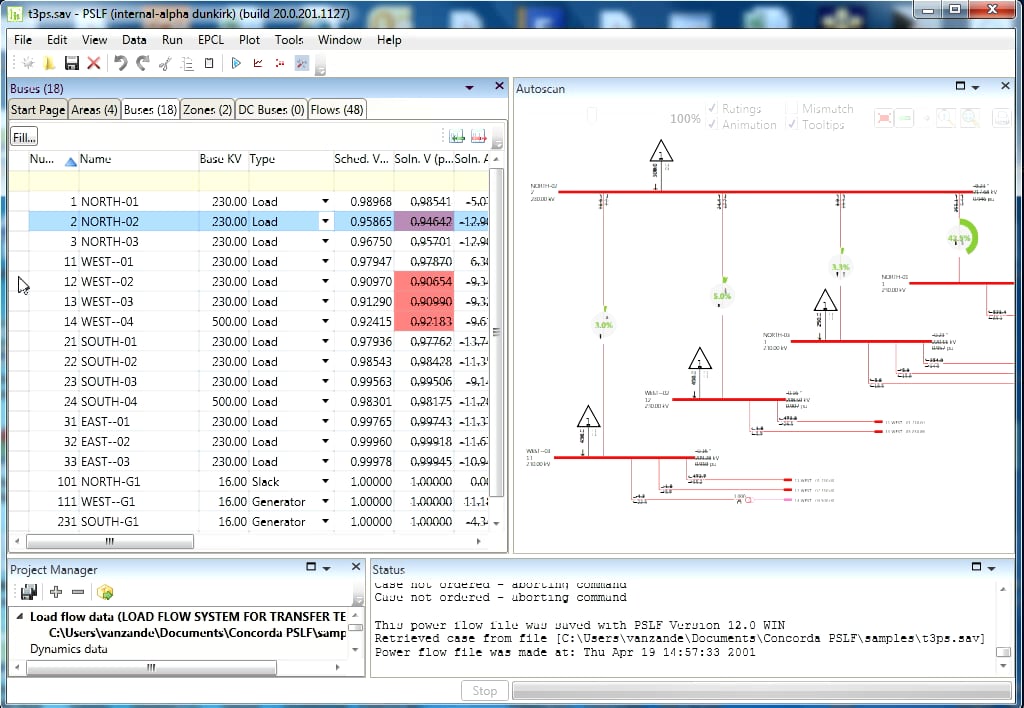This screenshot has height=708, width=1024.
Task: Open the Type dropdown for NORTH-01
Action: (325, 201)
